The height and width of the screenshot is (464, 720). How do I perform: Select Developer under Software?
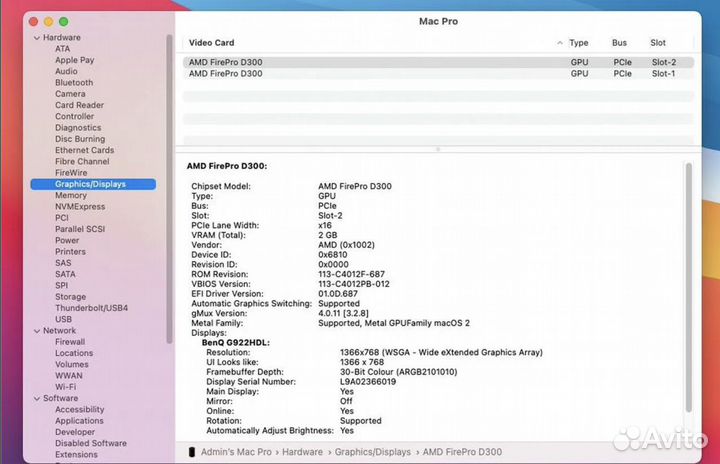point(75,432)
